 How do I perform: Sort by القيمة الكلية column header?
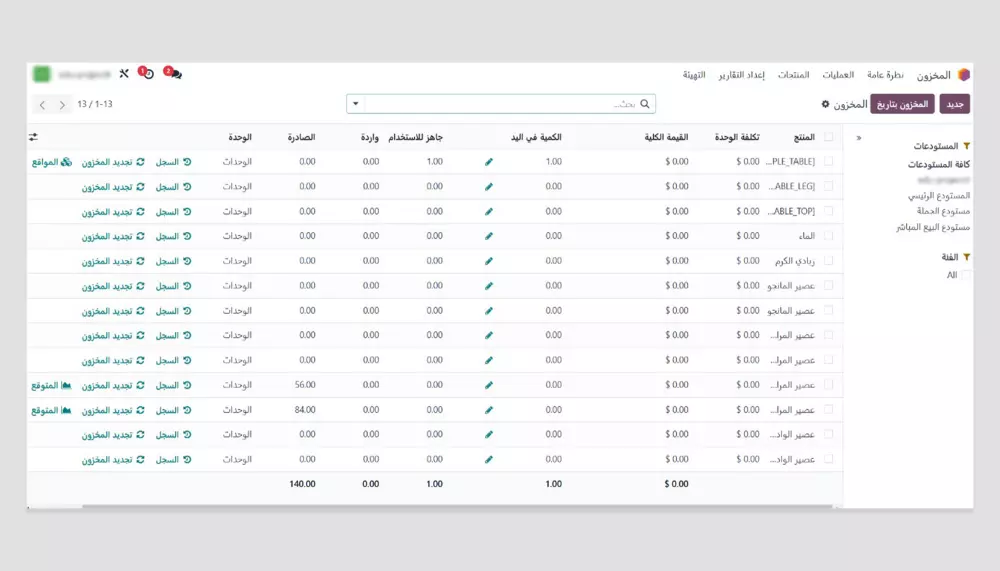pyautogui.click(x=666, y=137)
